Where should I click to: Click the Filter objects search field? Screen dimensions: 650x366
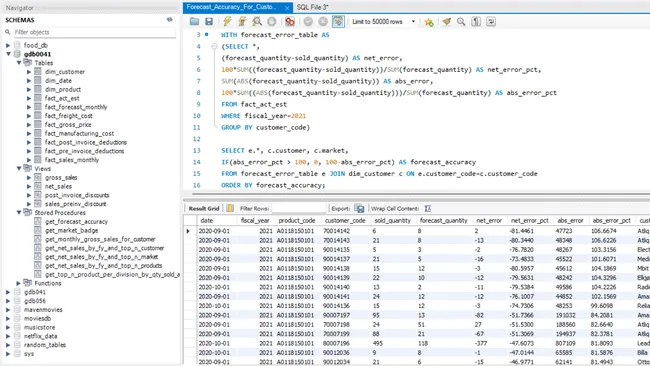94,32
